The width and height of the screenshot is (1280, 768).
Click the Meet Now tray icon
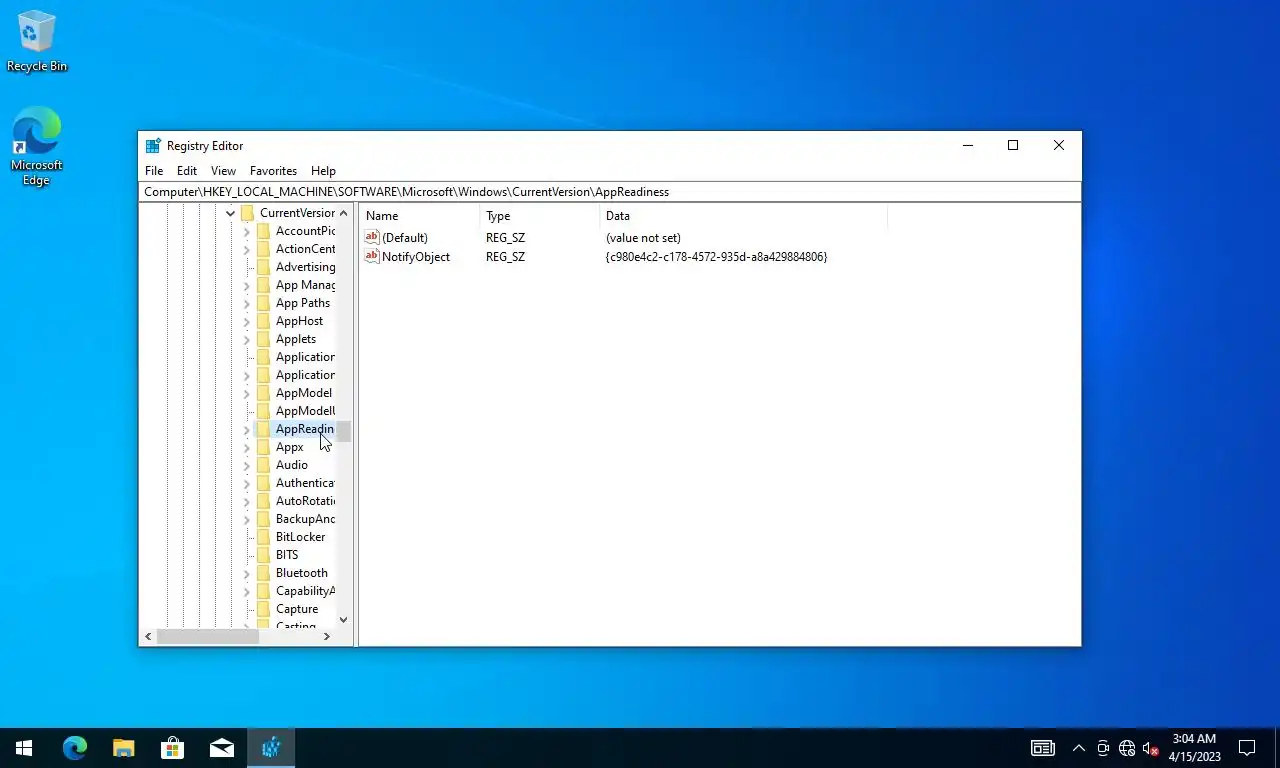1103,748
